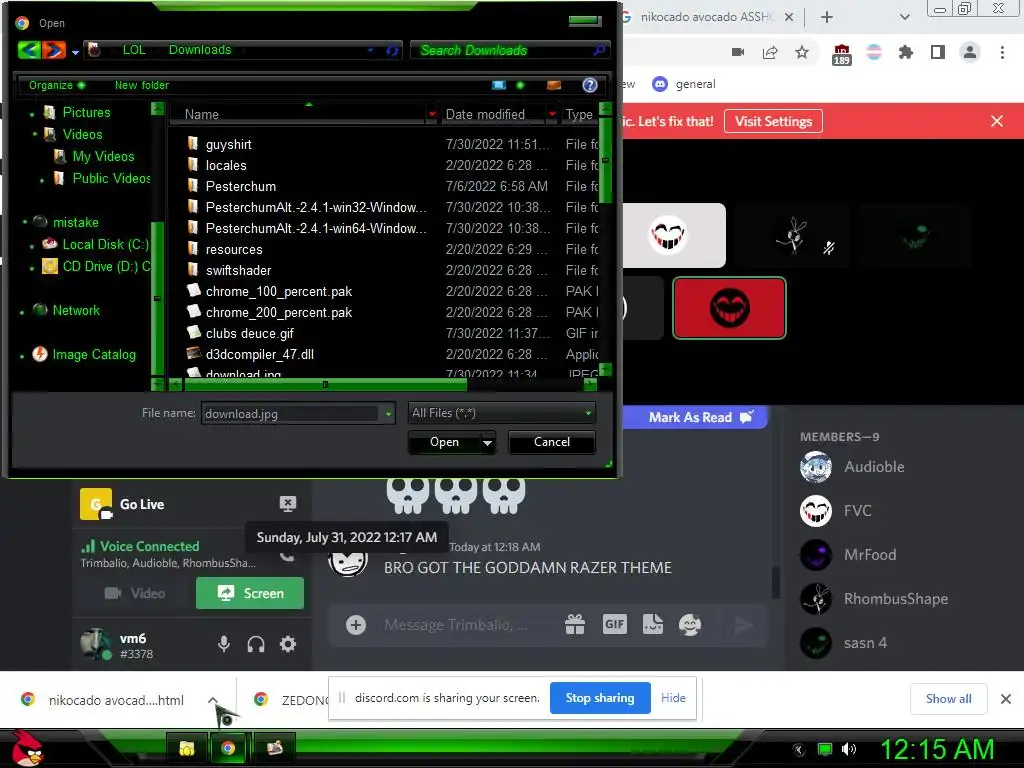Expand the File name history dropdown
The height and width of the screenshot is (768, 1024).
pos(389,413)
